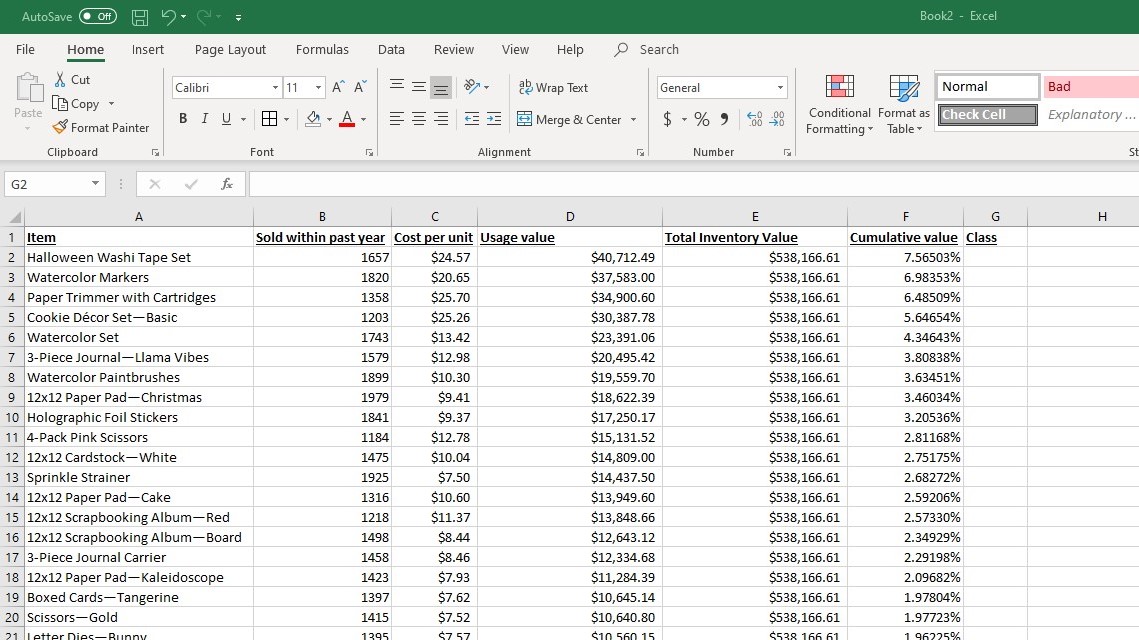The height and width of the screenshot is (640, 1139).
Task: Open the View tab
Action: point(515,49)
